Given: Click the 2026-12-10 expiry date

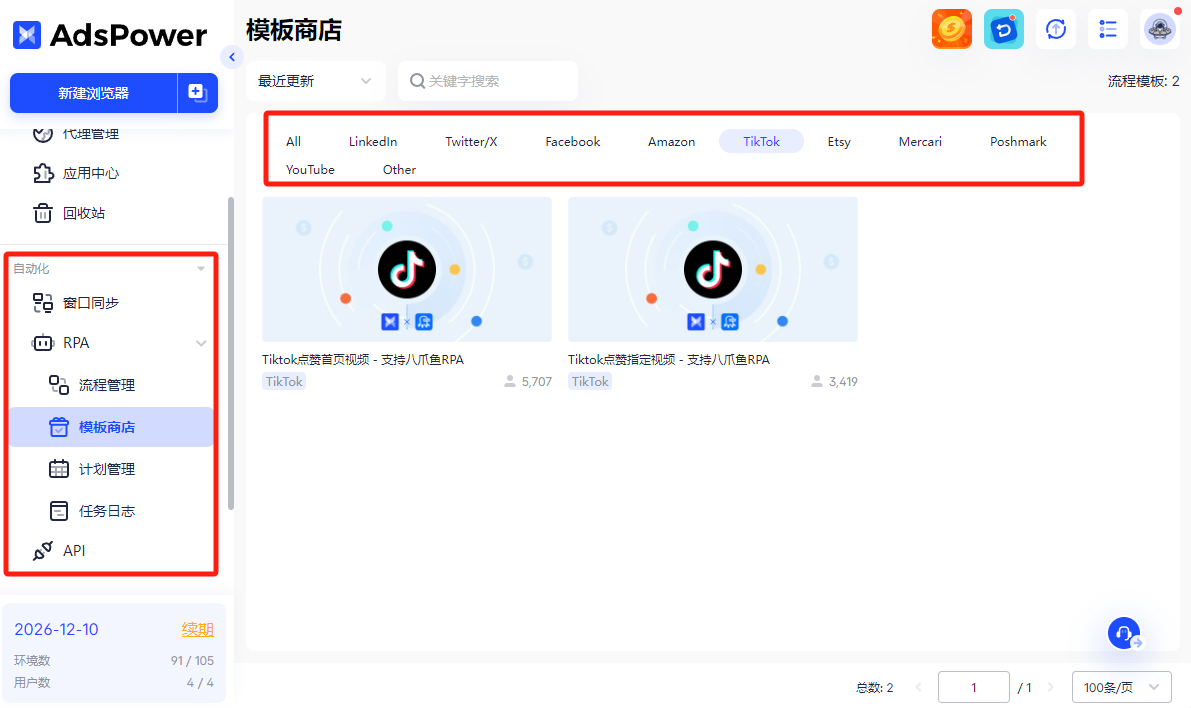Looking at the screenshot, I should (56, 630).
